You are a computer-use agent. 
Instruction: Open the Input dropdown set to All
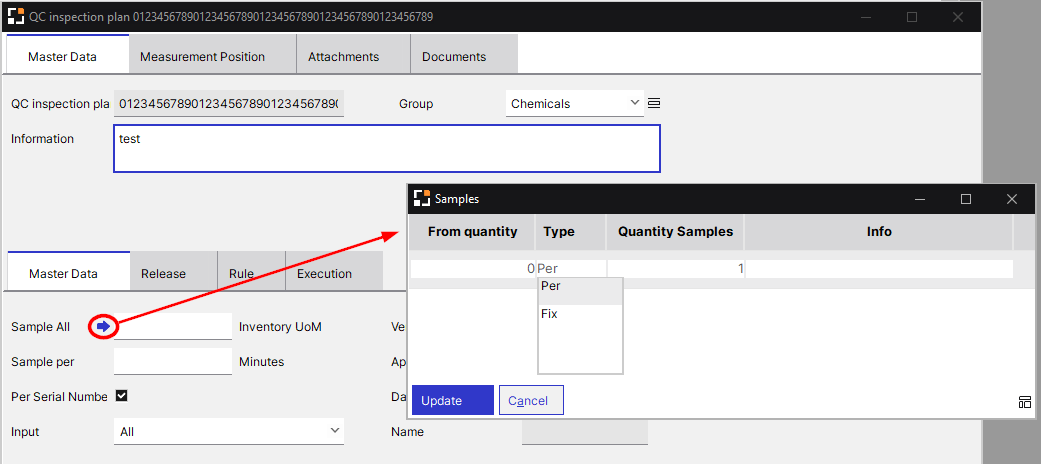click(x=229, y=431)
